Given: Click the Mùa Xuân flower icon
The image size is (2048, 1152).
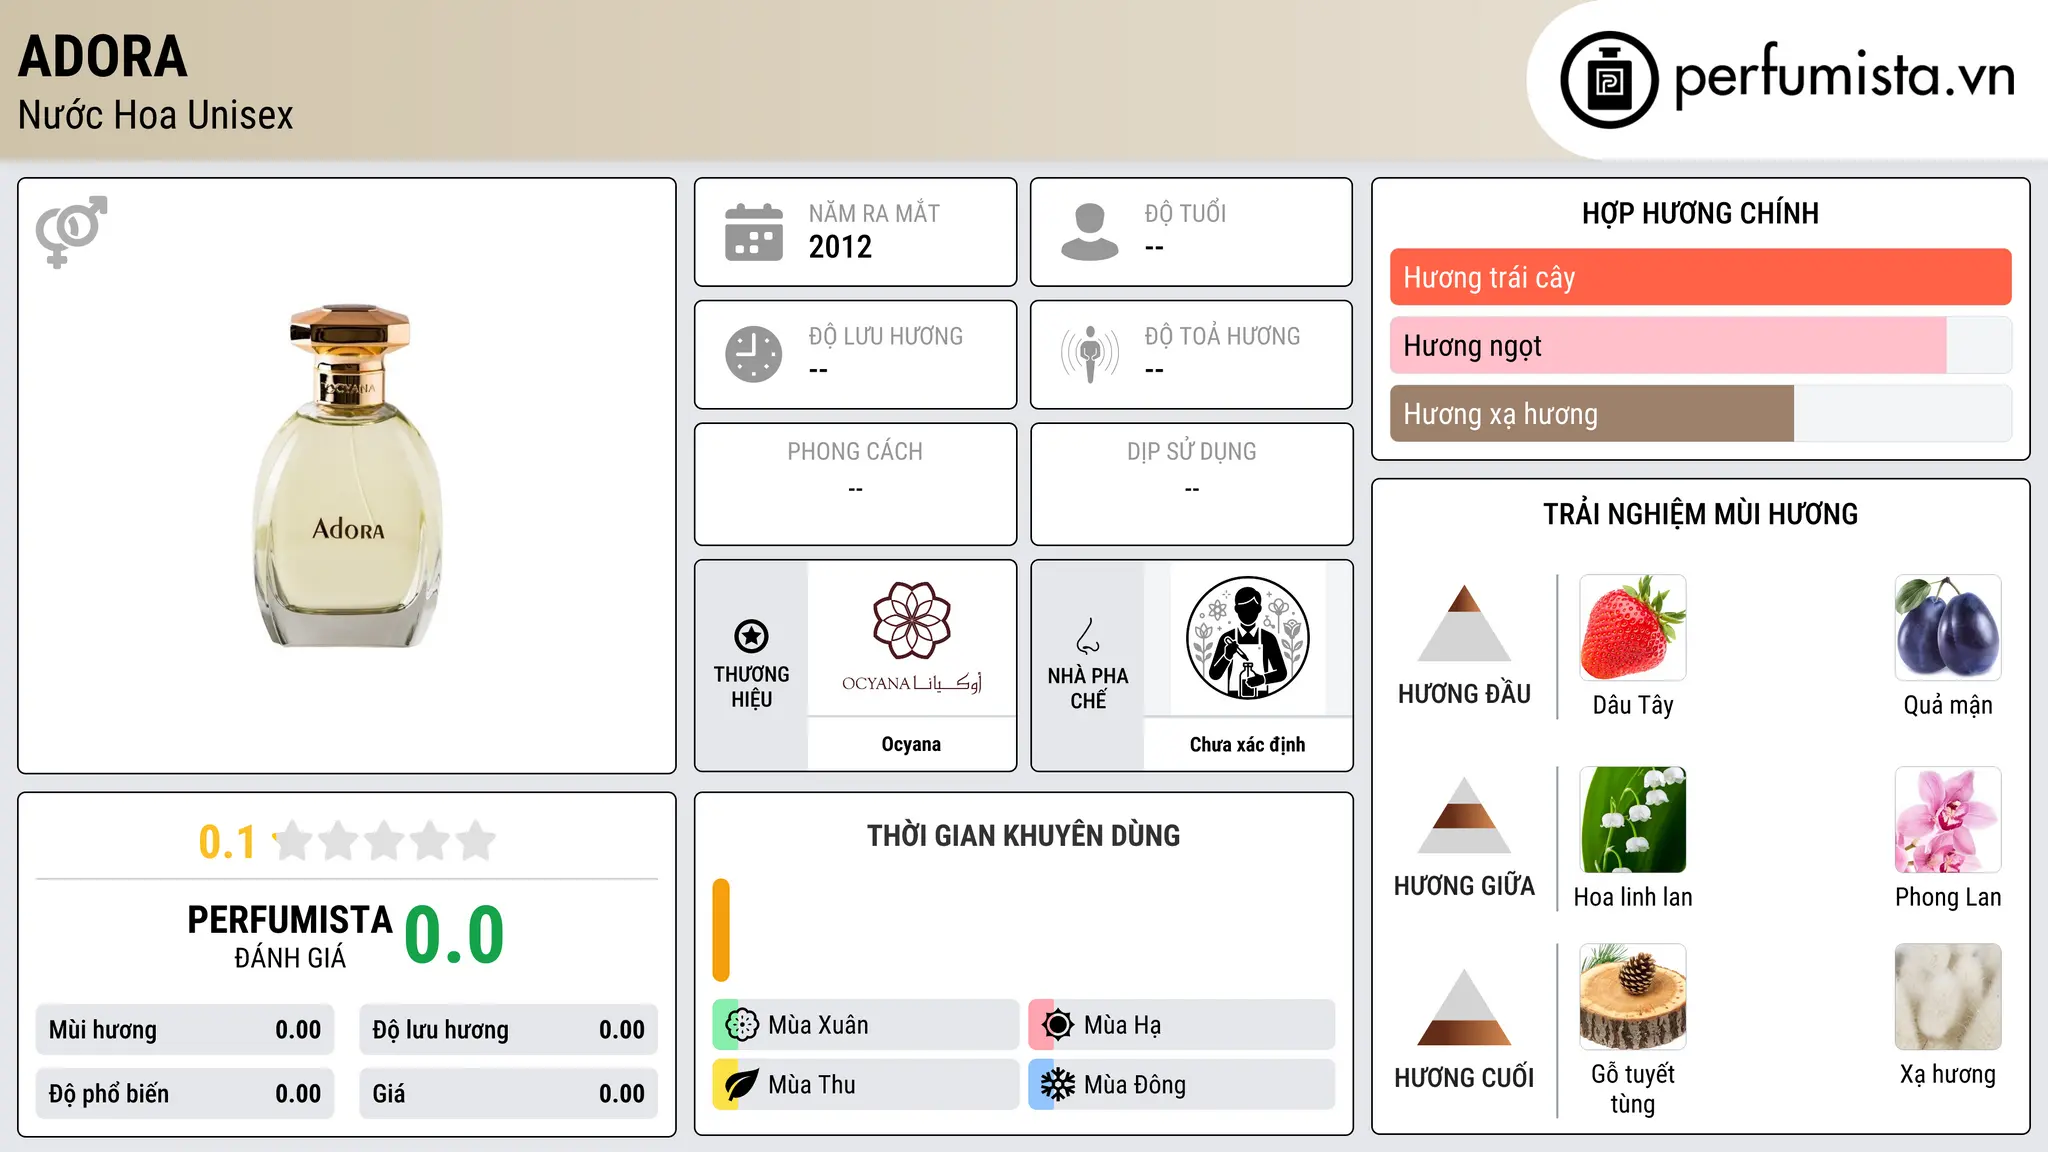Looking at the screenshot, I should tap(741, 1025).
